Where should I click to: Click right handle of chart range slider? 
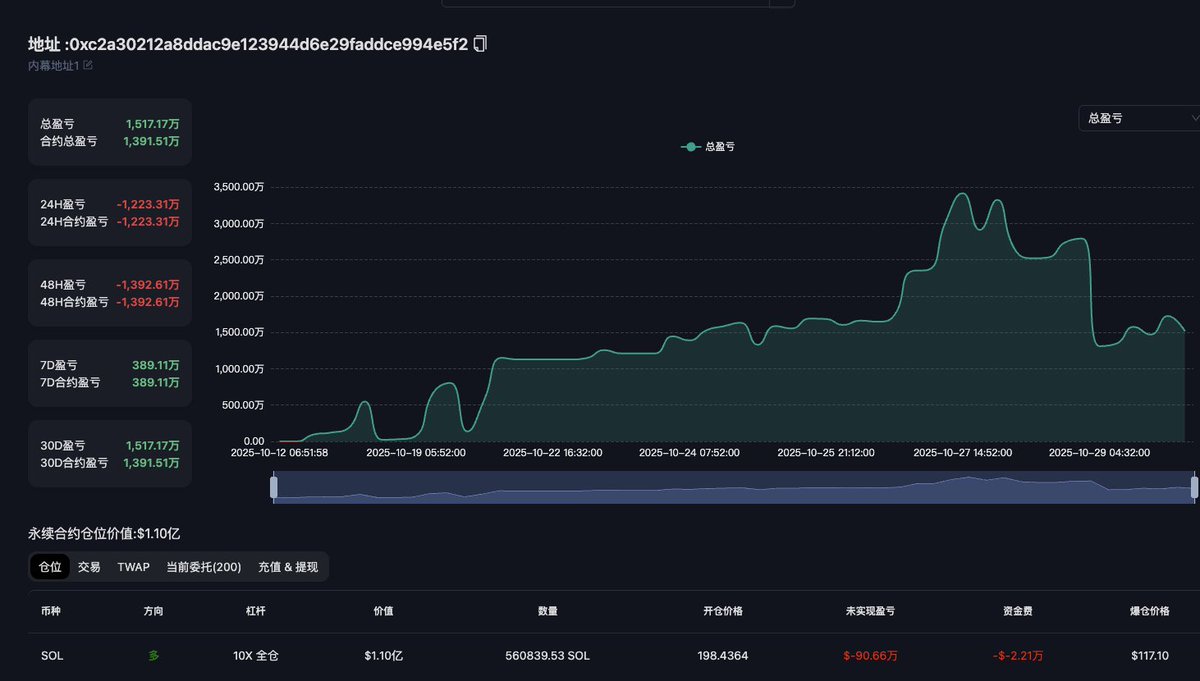(1194, 487)
